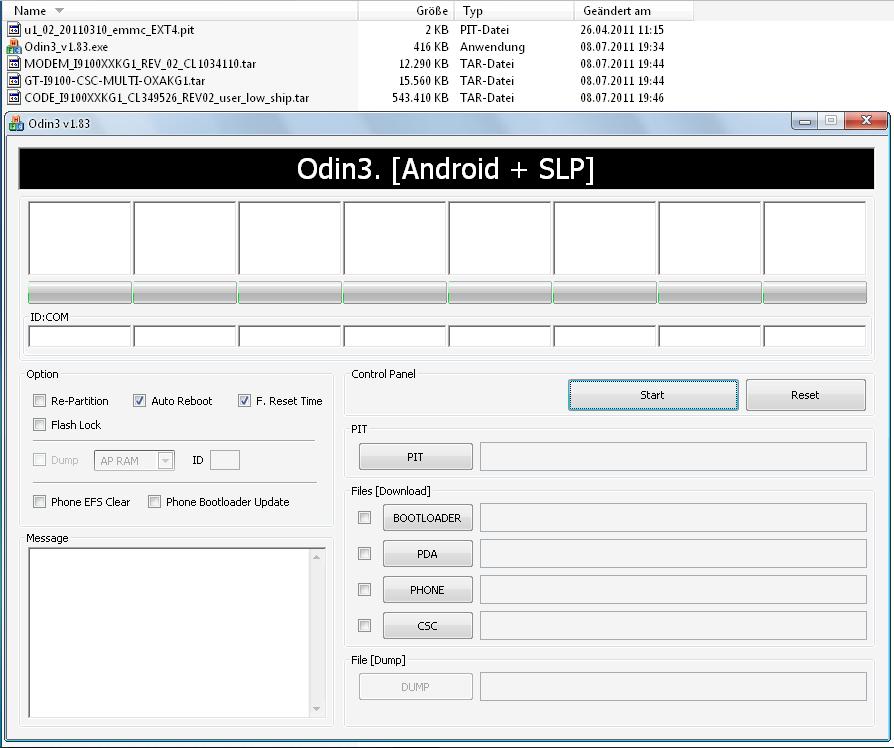This screenshot has height=748, width=894.
Task: Click the CSC file path field
Action: tap(673, 625)
